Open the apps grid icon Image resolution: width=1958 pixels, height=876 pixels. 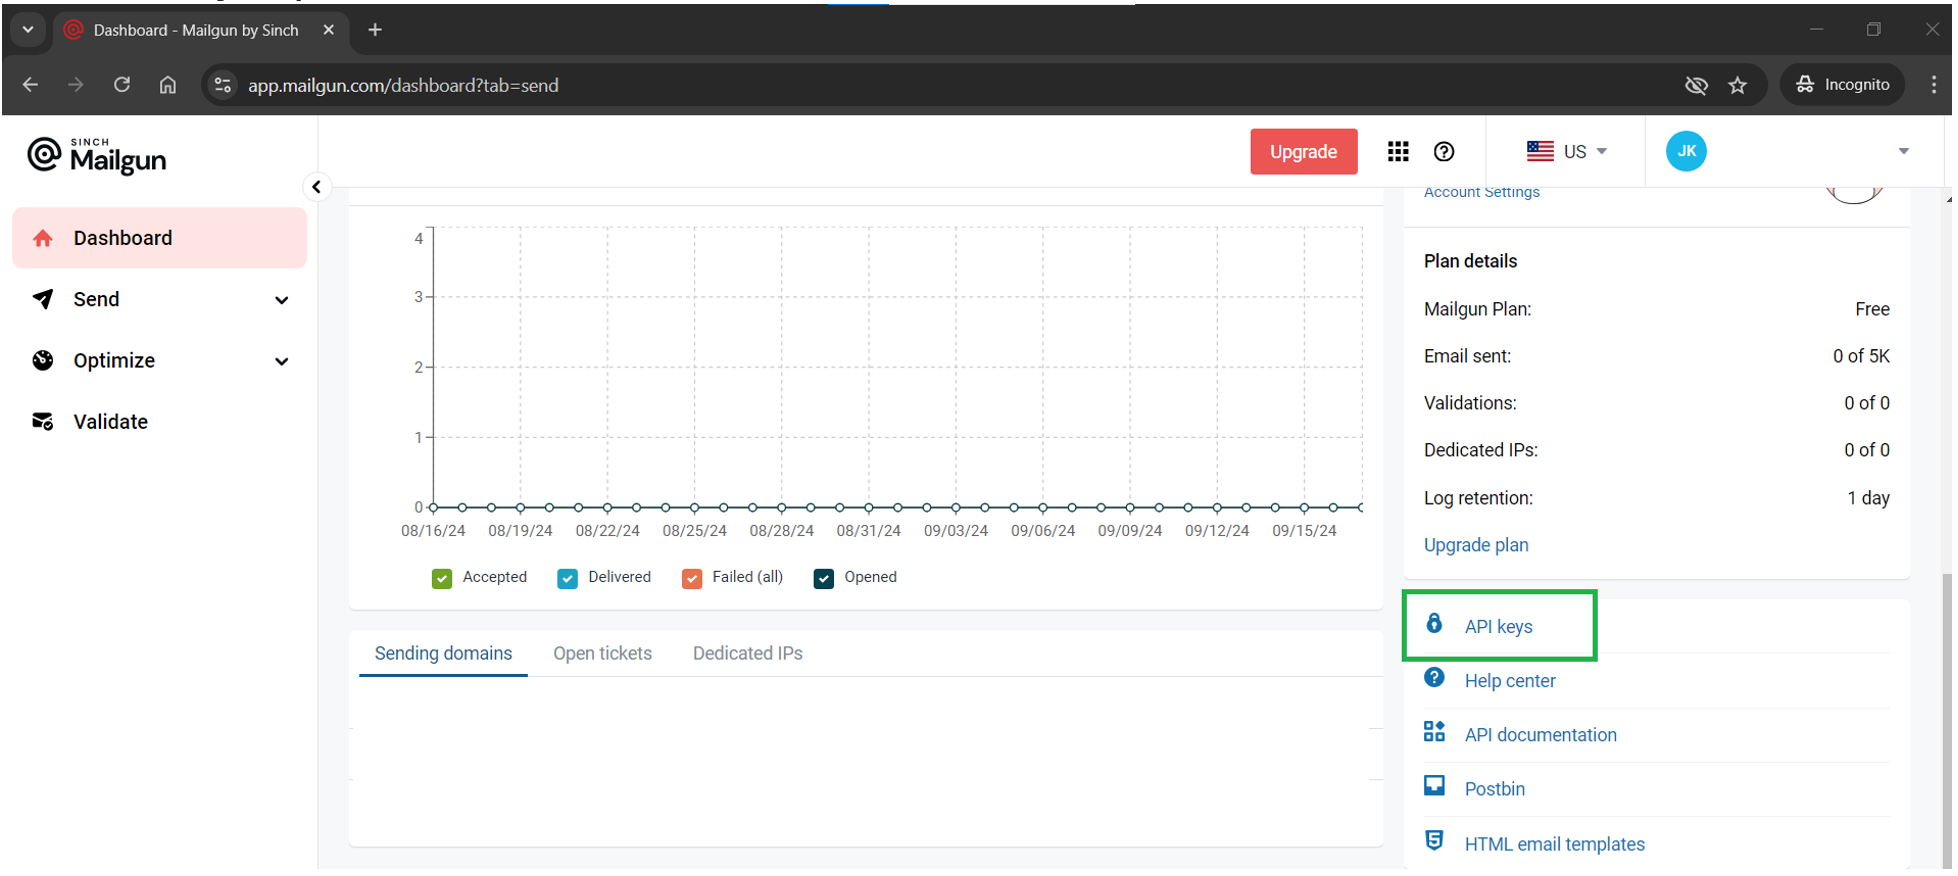(1398, 152)
